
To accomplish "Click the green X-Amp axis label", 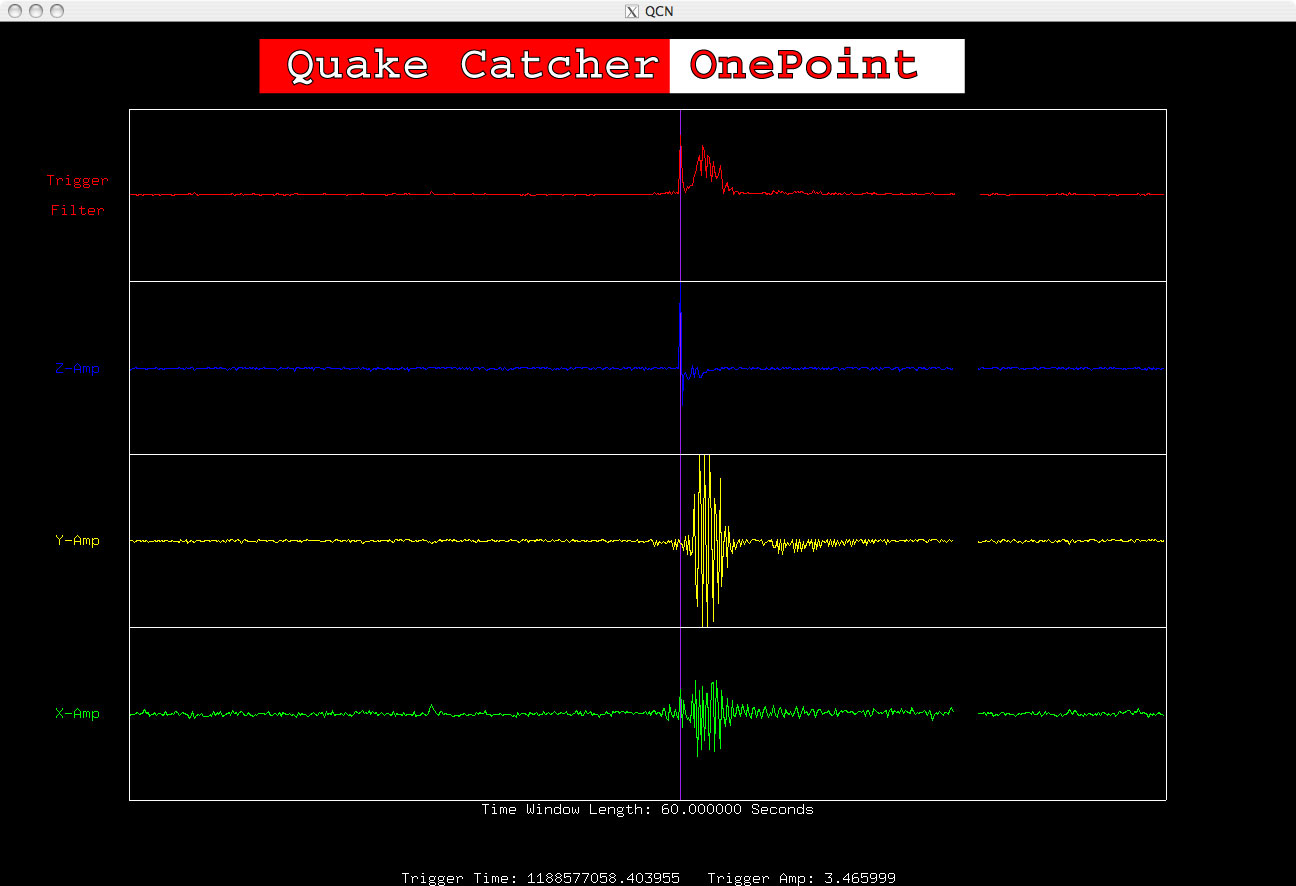I will (x=77, y=714).
